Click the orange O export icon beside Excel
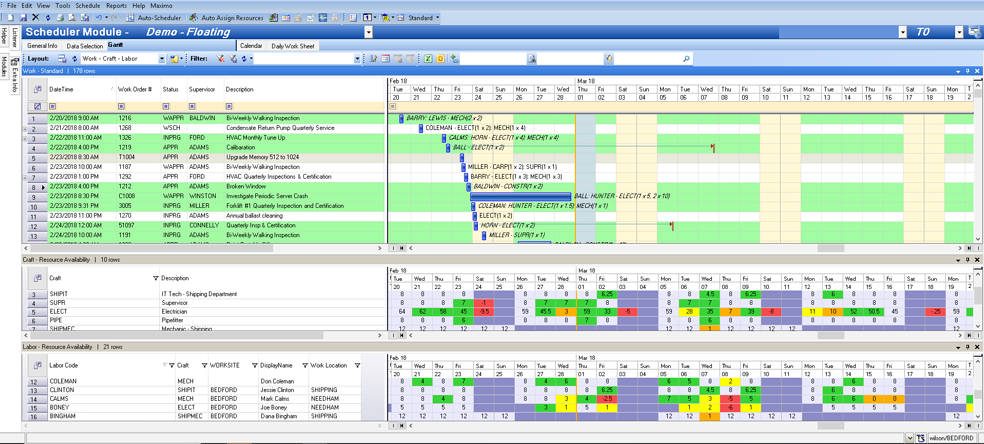This screenshot has height=444, width=984. 441,58
